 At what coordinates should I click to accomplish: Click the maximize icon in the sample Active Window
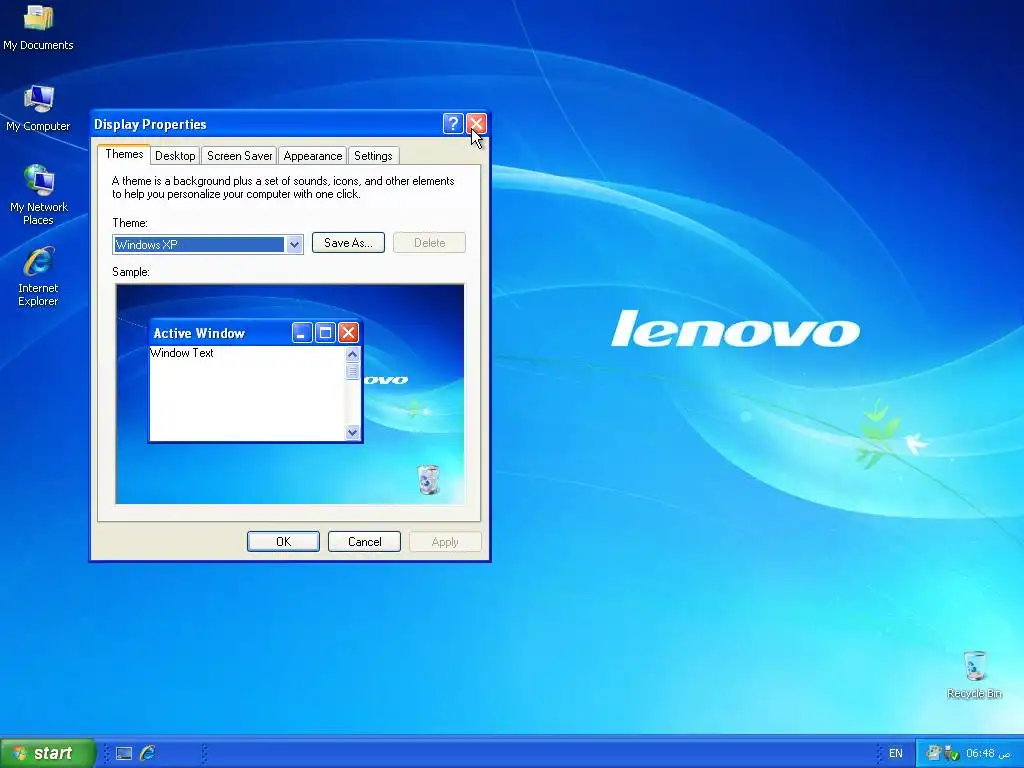(x=325, y=333)
